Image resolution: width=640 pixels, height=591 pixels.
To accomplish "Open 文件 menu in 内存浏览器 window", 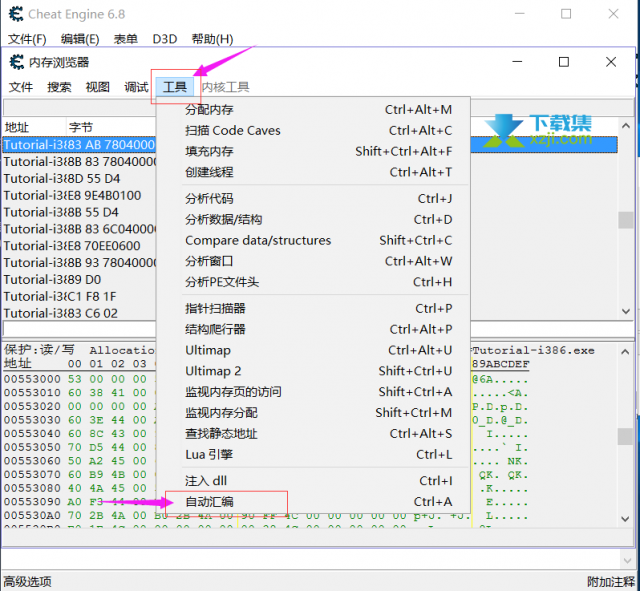I will 21,87.
